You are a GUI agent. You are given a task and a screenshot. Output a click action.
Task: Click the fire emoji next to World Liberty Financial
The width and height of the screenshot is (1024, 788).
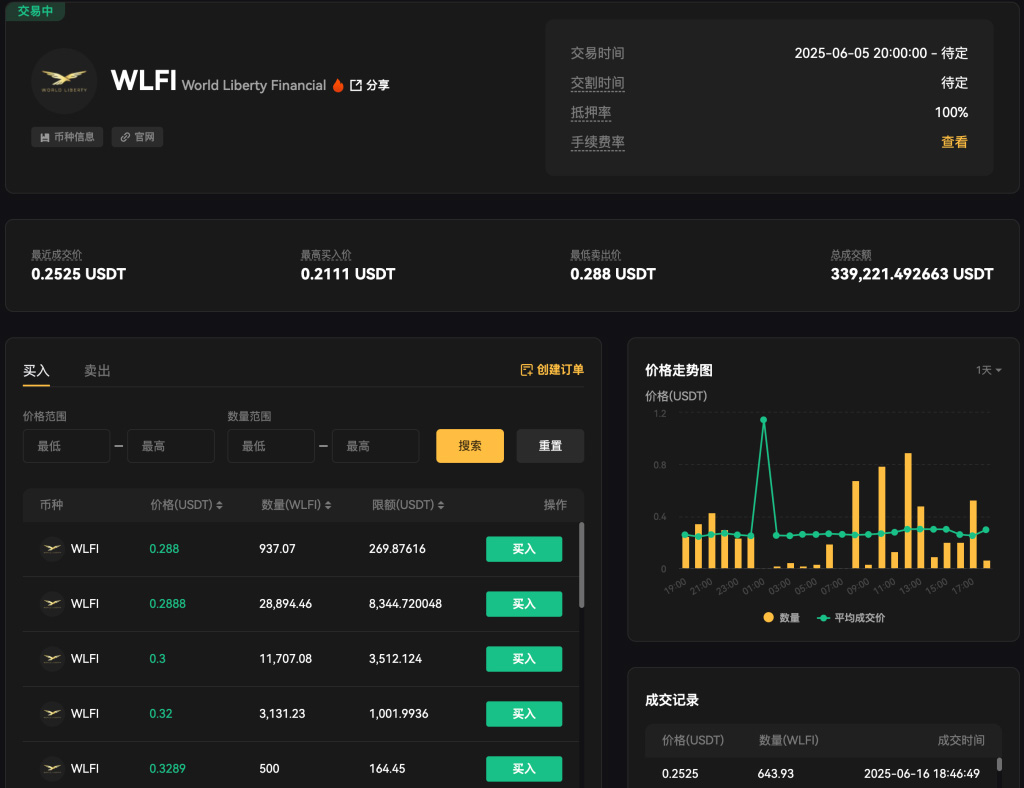339,85
